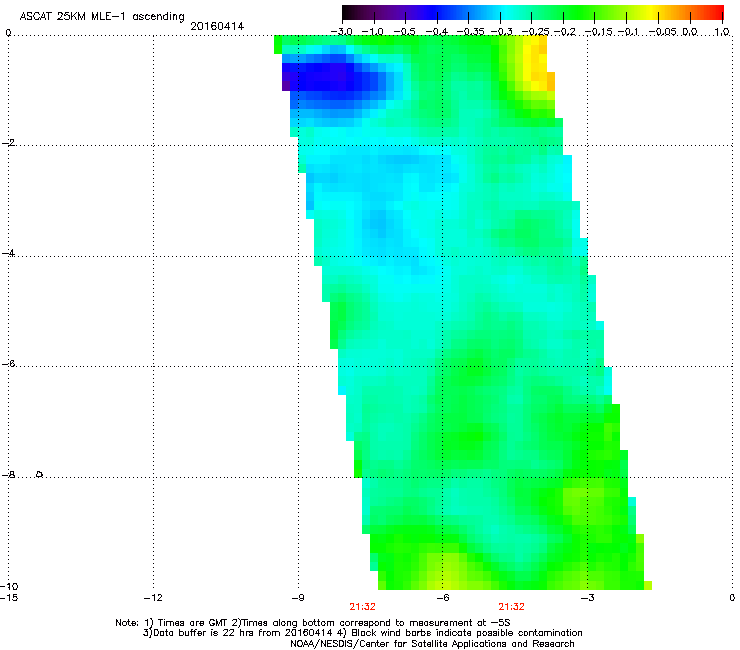Select the date label 20160414
Screen dimensions: 740x650
coord(217,26)
